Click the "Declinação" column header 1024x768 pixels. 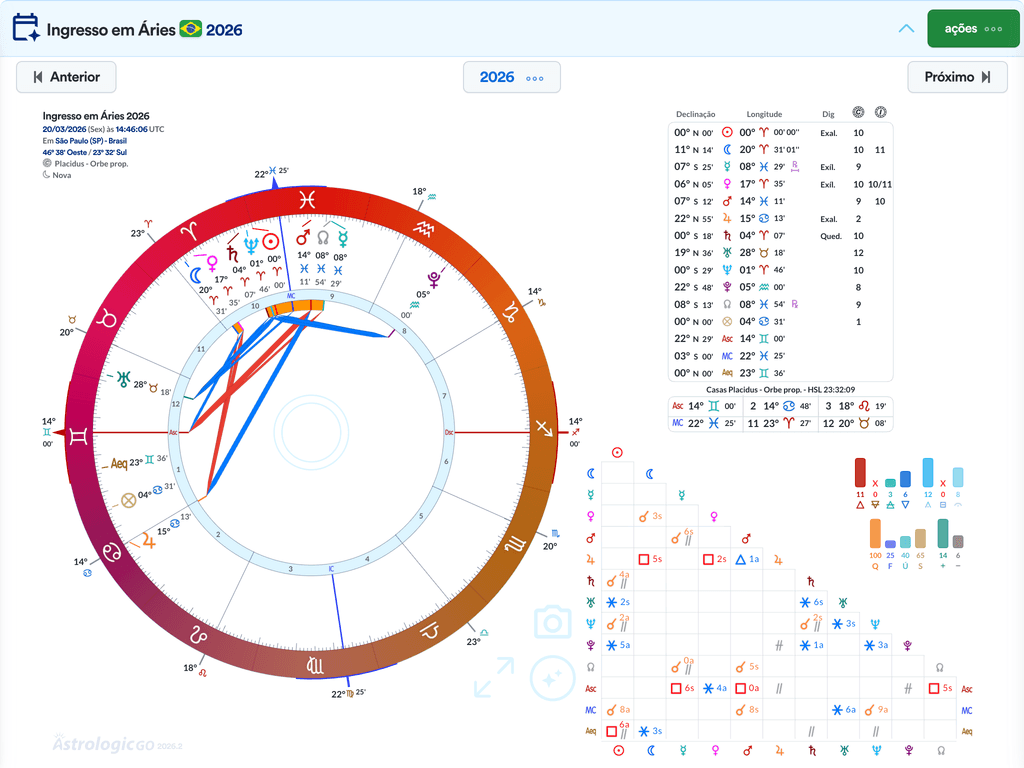point(696,114)
